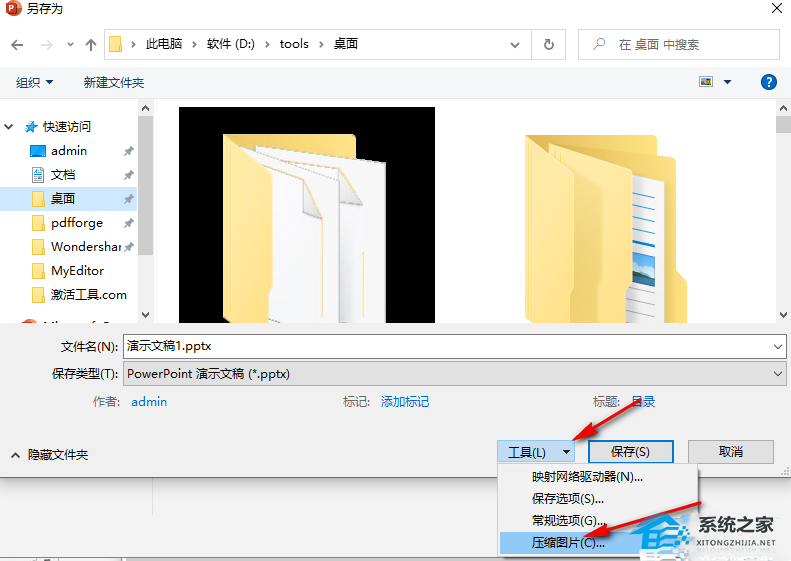Image resolution: width=791 pixels, height=561 pixels.
Task: Collapse the 快速访问 tree node
Action: [9, 127]
